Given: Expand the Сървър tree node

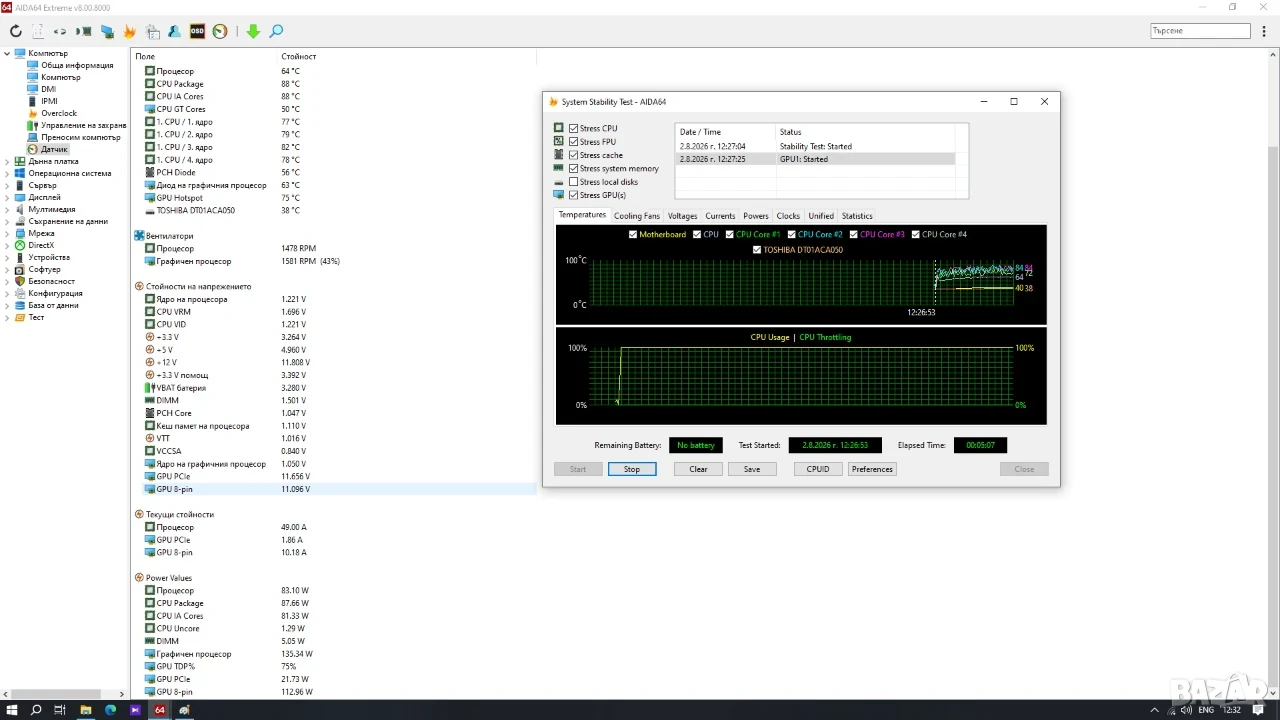Looking at the screenshot, I should pos(8,185).
